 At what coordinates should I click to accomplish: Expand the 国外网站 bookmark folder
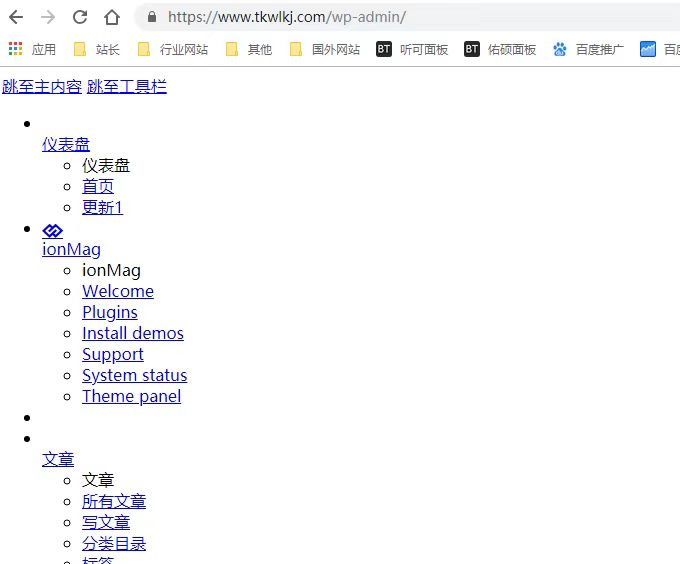click(324, 49)
